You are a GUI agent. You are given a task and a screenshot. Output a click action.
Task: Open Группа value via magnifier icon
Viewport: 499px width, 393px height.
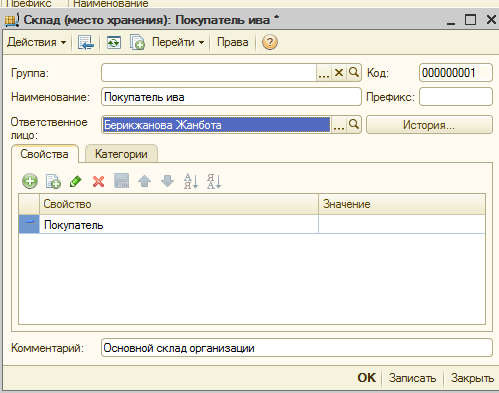(x=354, y=73)
